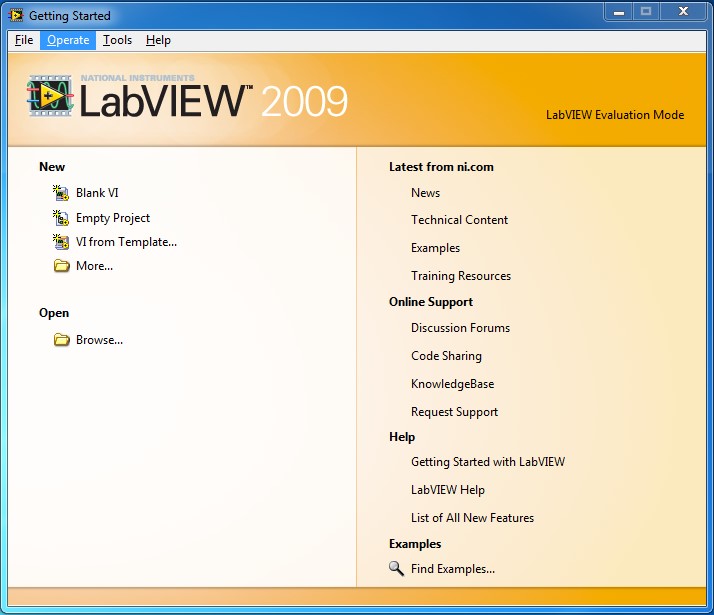The image size is (714, 615).
Task: Close the Getting Started window
Action: [683, 12]
